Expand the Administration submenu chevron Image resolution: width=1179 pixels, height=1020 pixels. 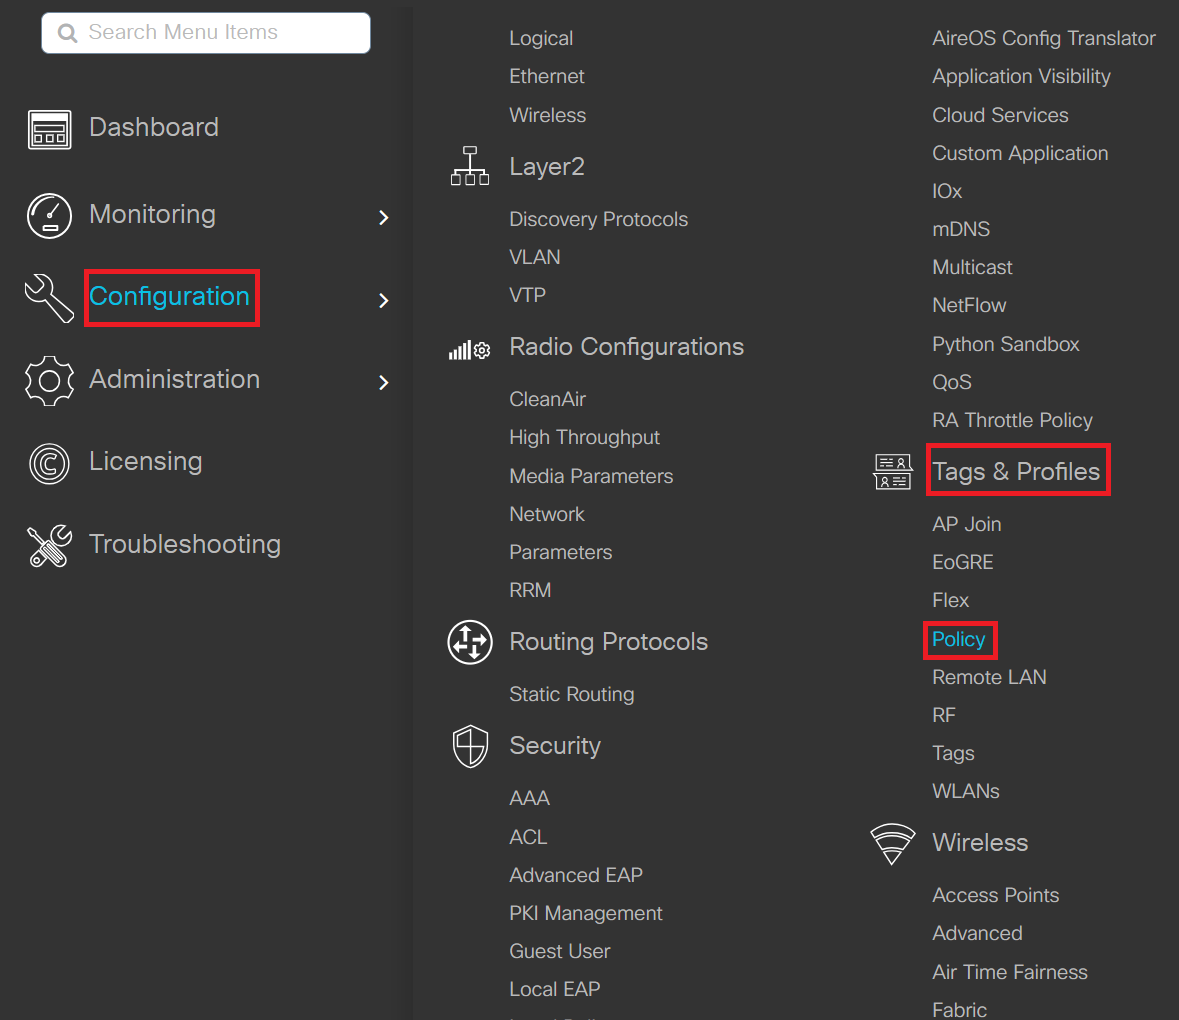pos(384,382)
